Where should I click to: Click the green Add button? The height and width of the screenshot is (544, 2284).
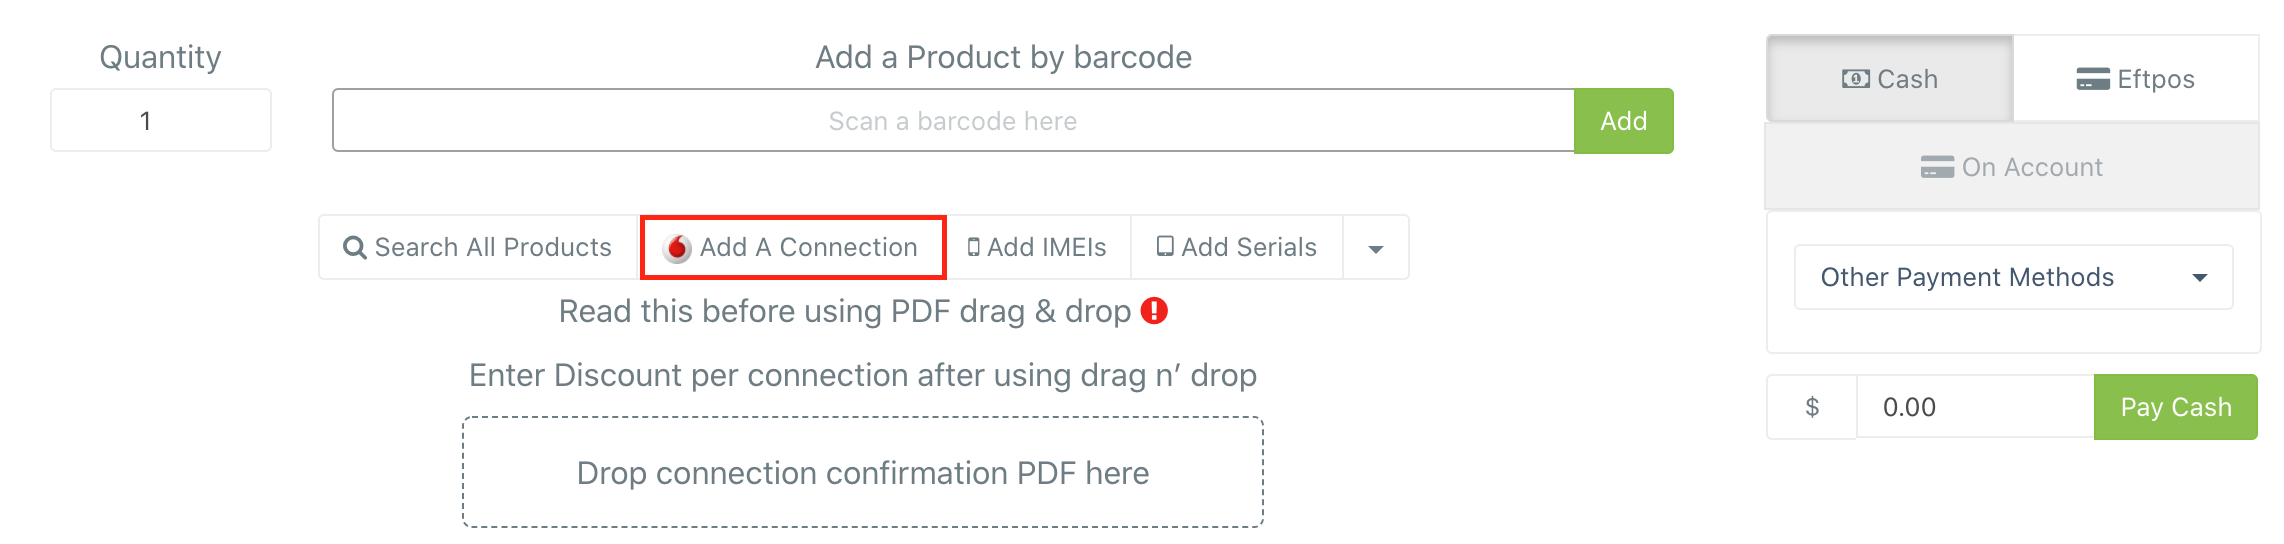pyautogui.click(x=1624, y=121)
